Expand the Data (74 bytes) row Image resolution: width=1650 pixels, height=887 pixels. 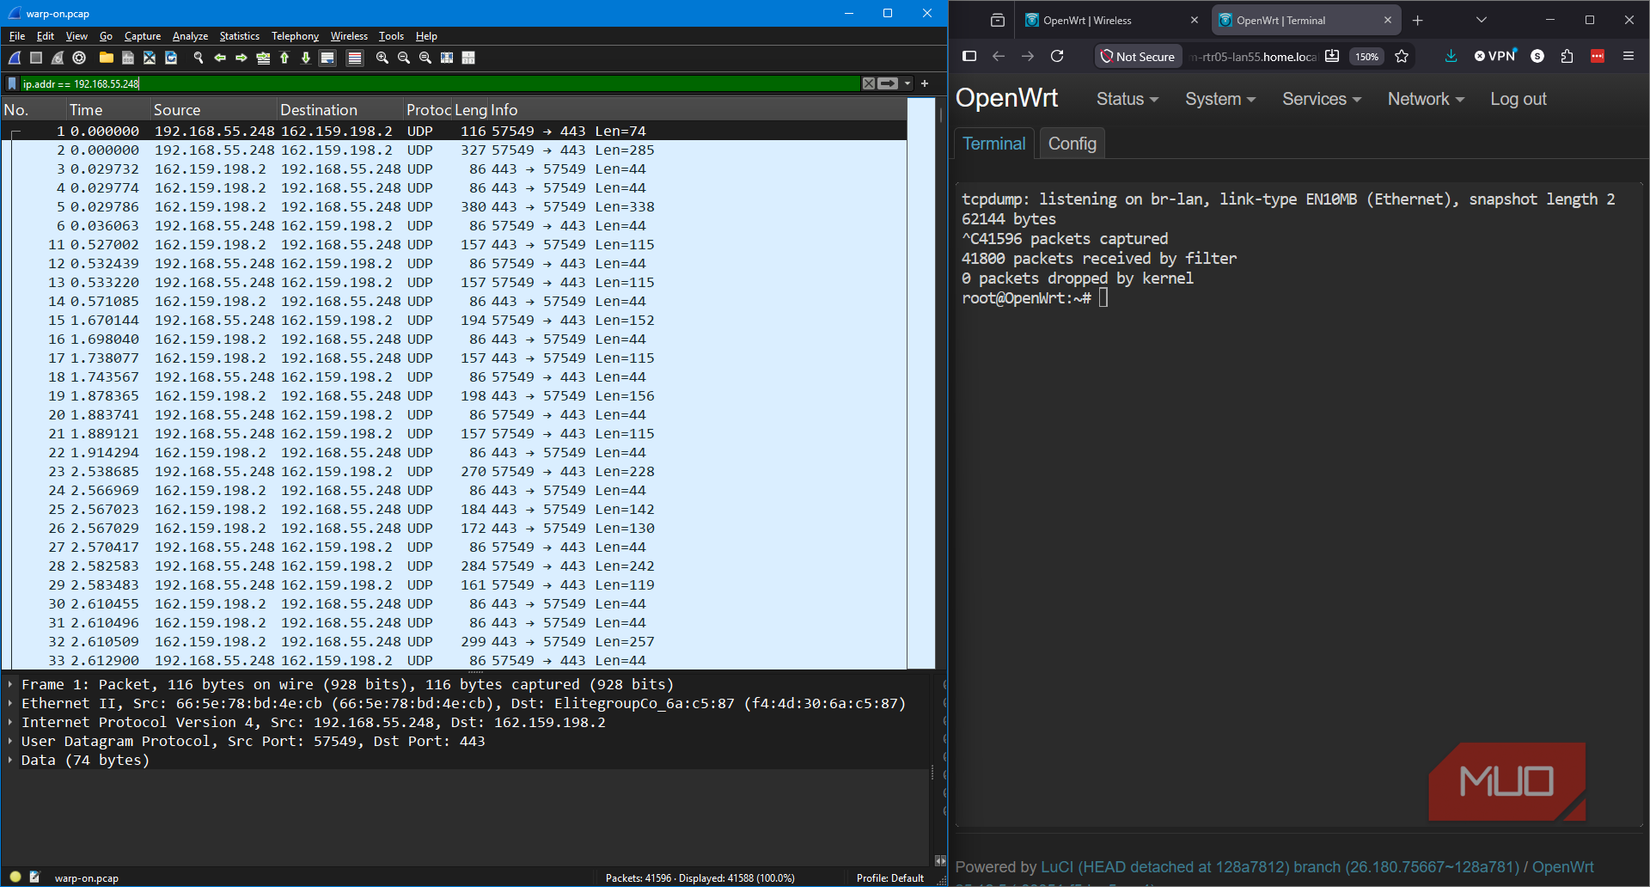(10, 761)
